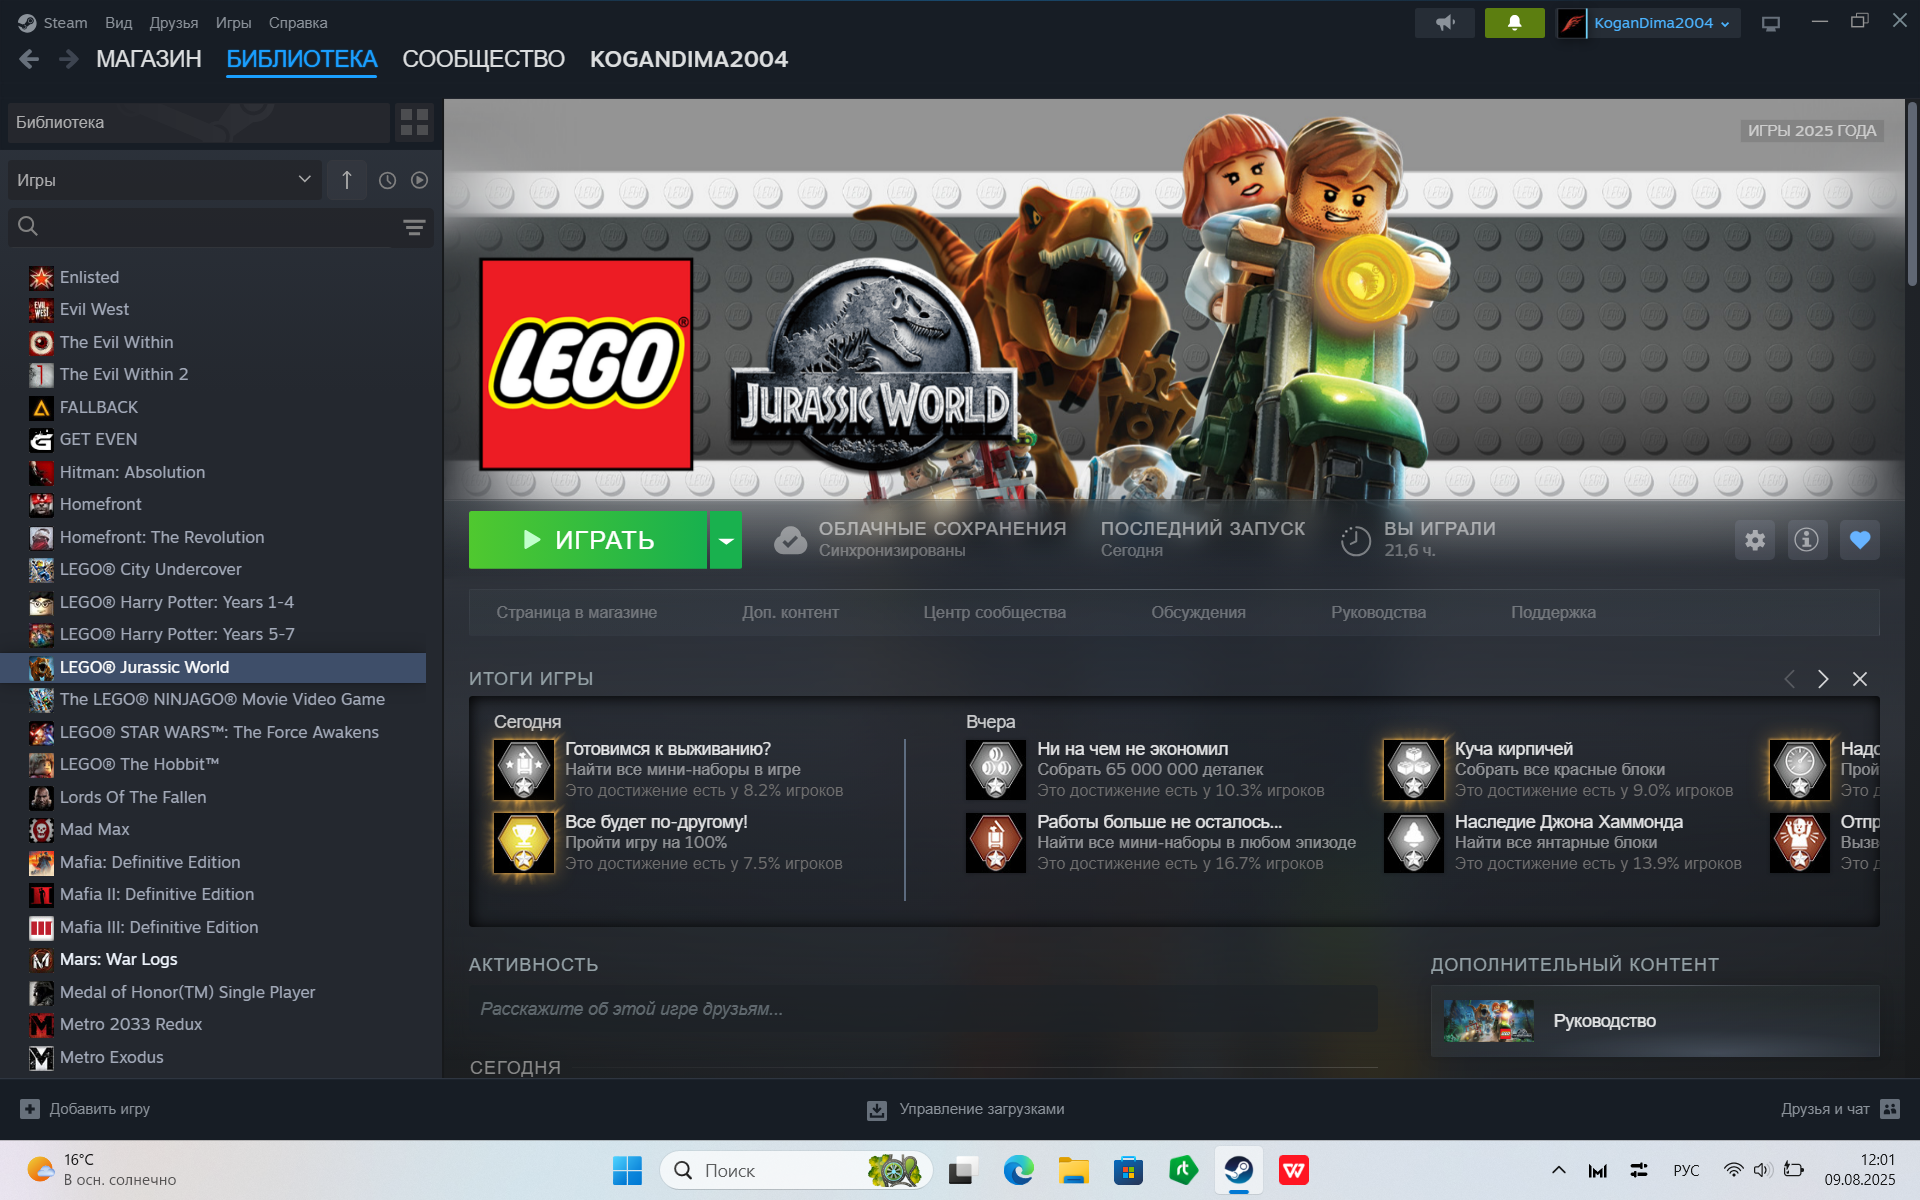Close the game summary section
The image size is (1920, 1200).
1860,679
